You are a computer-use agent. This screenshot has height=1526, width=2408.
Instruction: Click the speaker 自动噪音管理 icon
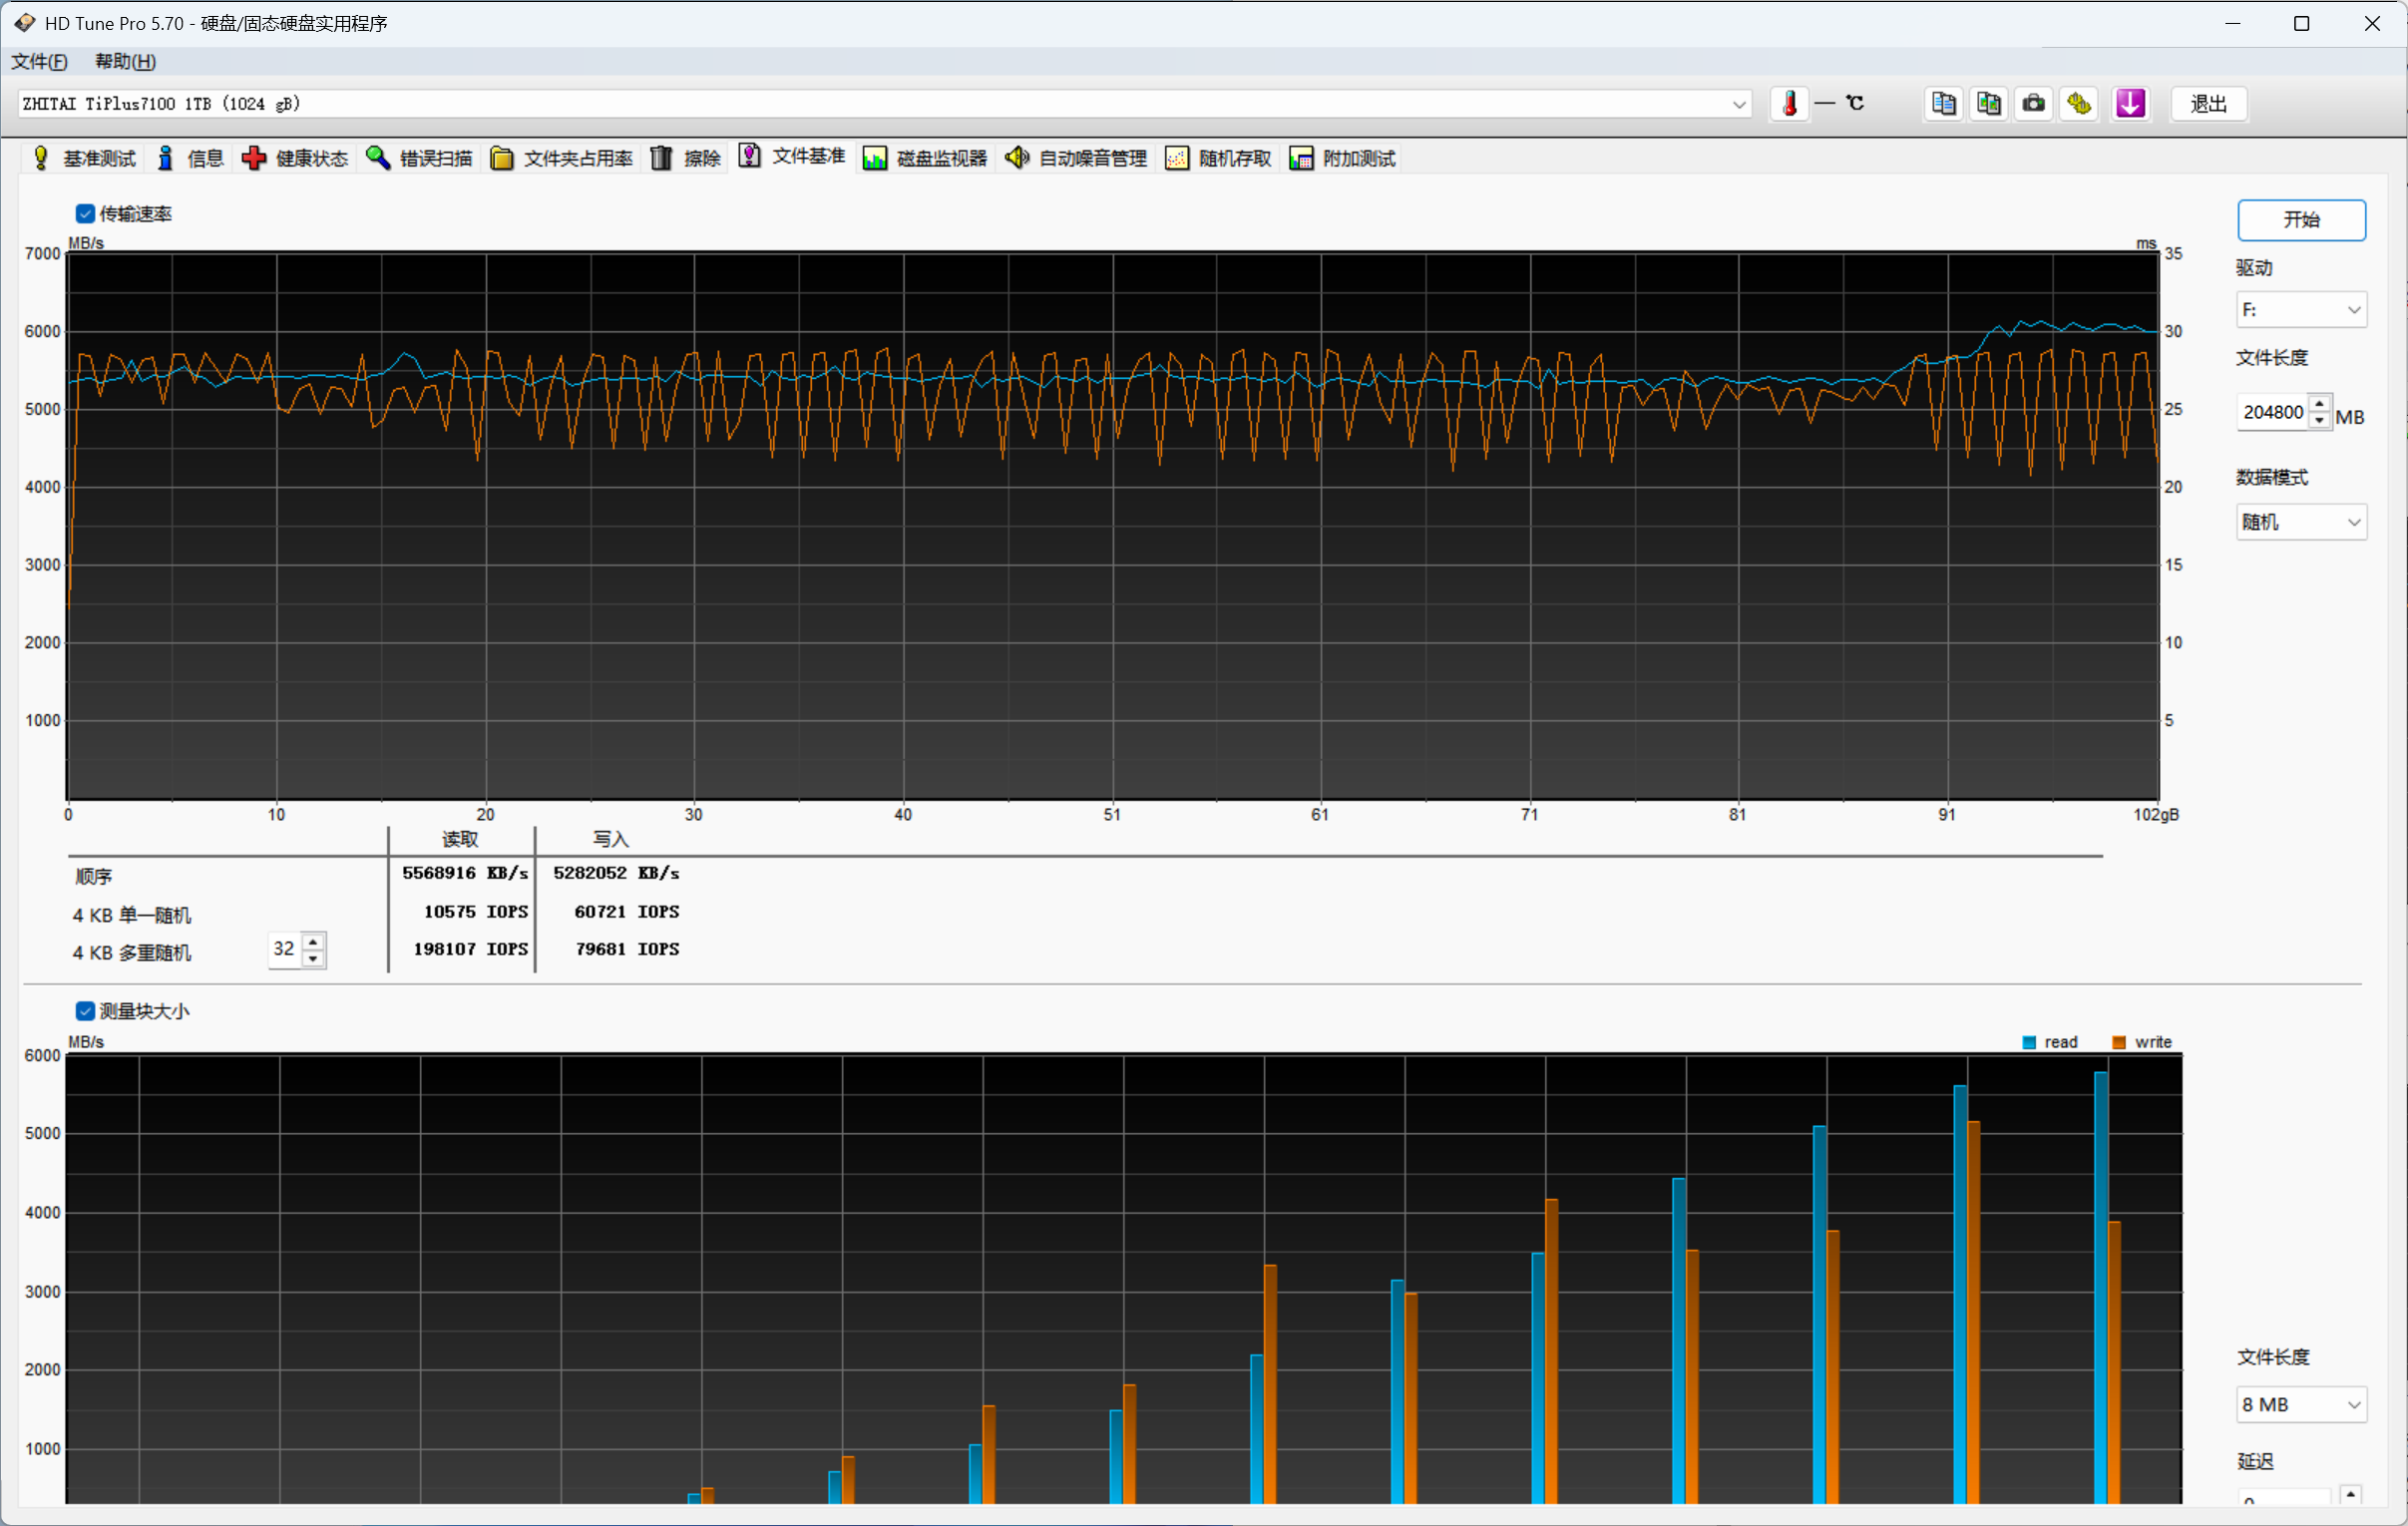(x=1017, y=158)
